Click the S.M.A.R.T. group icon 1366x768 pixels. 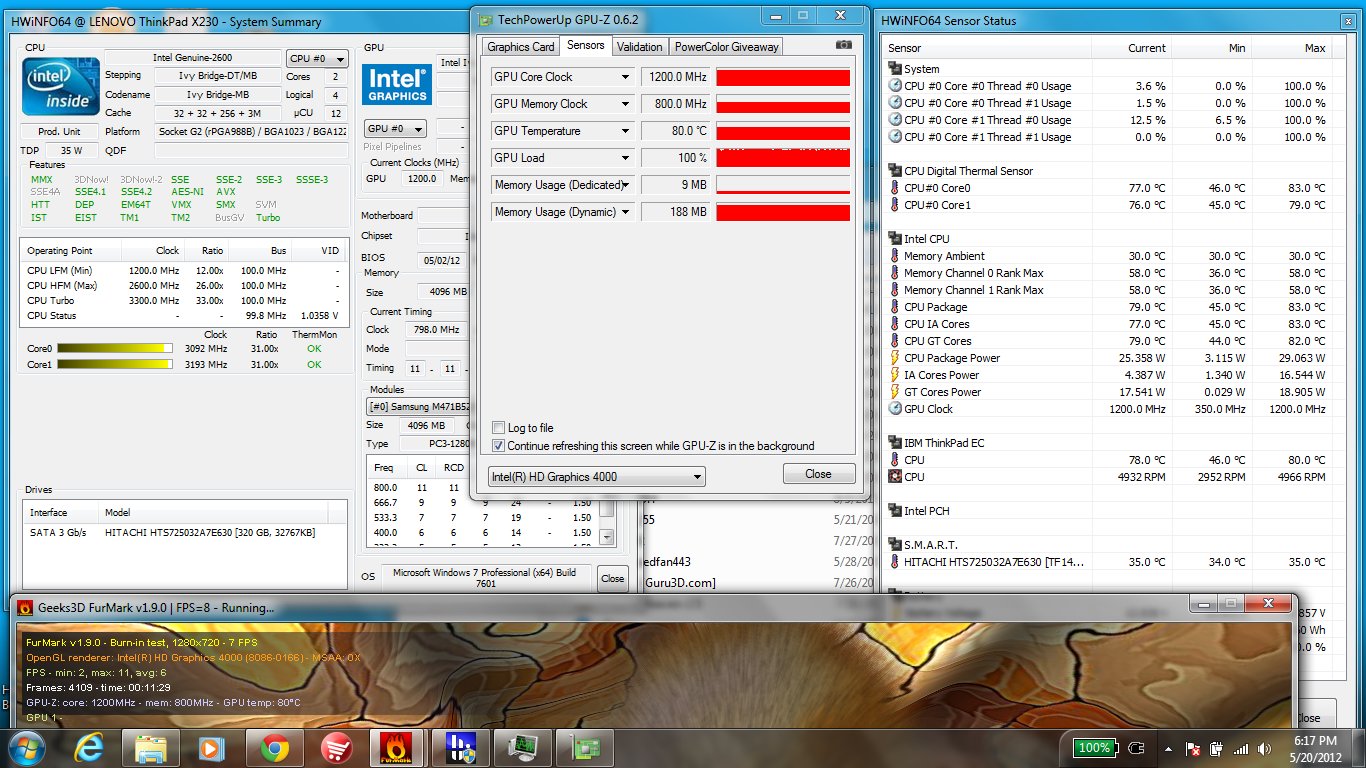tap(895, 545)
